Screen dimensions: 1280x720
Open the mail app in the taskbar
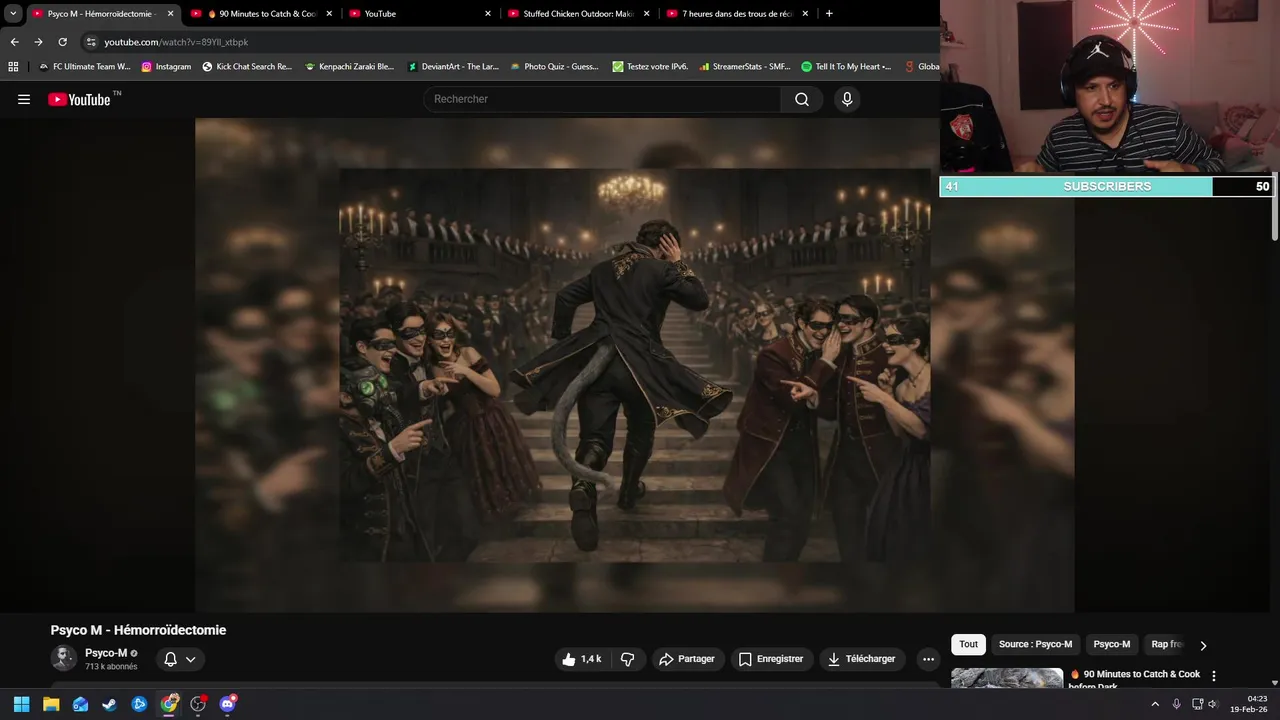[x=80, y=704]
